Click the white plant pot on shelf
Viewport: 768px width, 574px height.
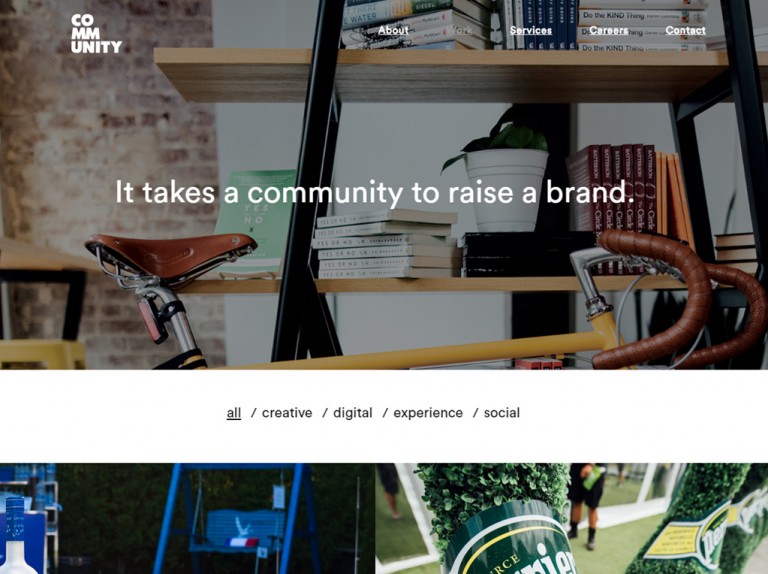point(506,190)
